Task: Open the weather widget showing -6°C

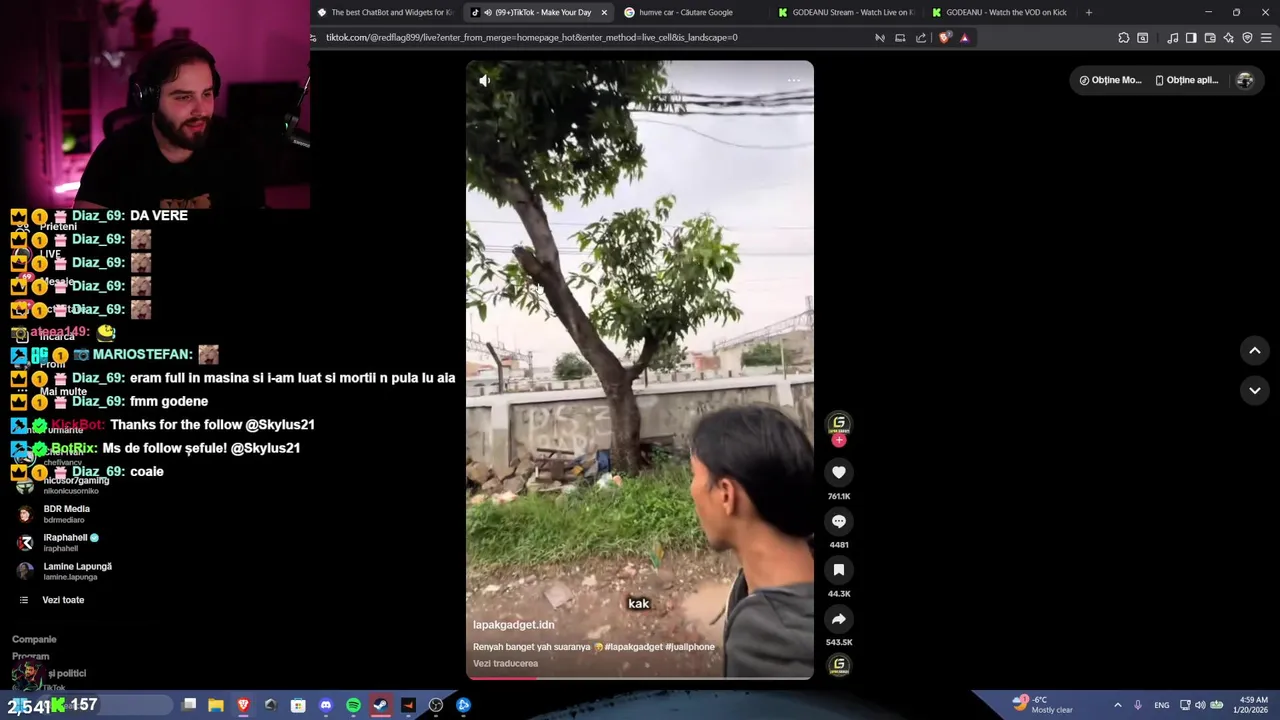Action: (x=1042, y=704)
